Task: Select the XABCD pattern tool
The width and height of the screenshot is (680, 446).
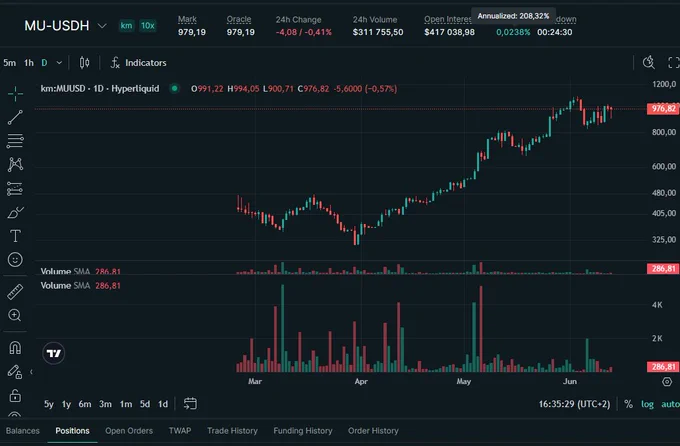Action: tap(15, 164)
